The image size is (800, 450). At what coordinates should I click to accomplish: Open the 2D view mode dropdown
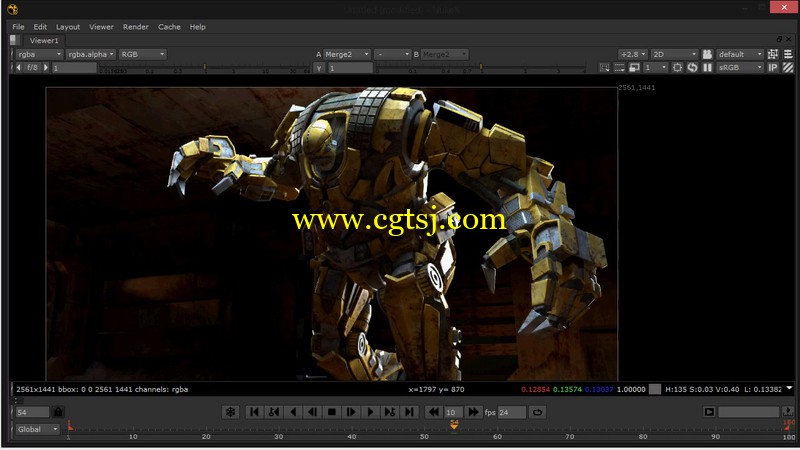click(674, 54)
